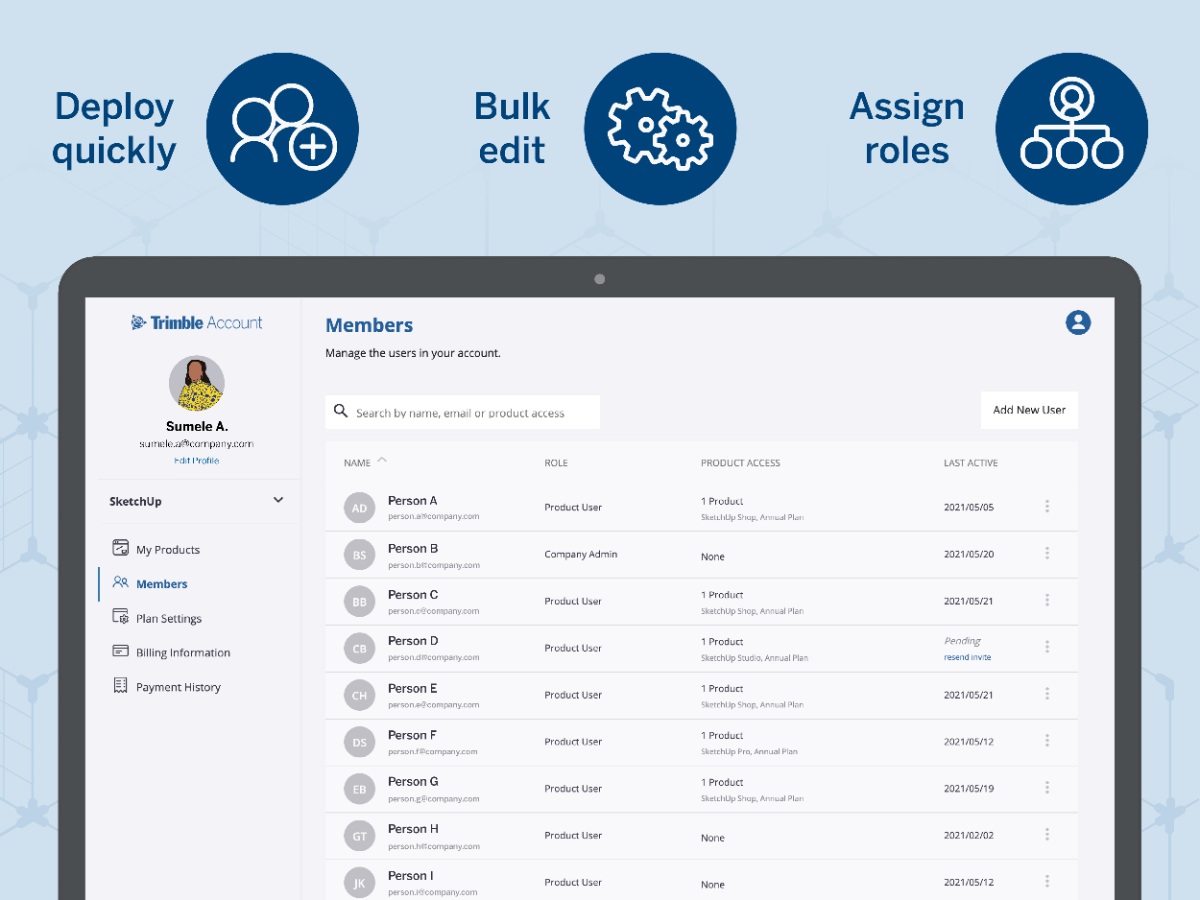Click the PRODUCT ACCESS column header

741,463
